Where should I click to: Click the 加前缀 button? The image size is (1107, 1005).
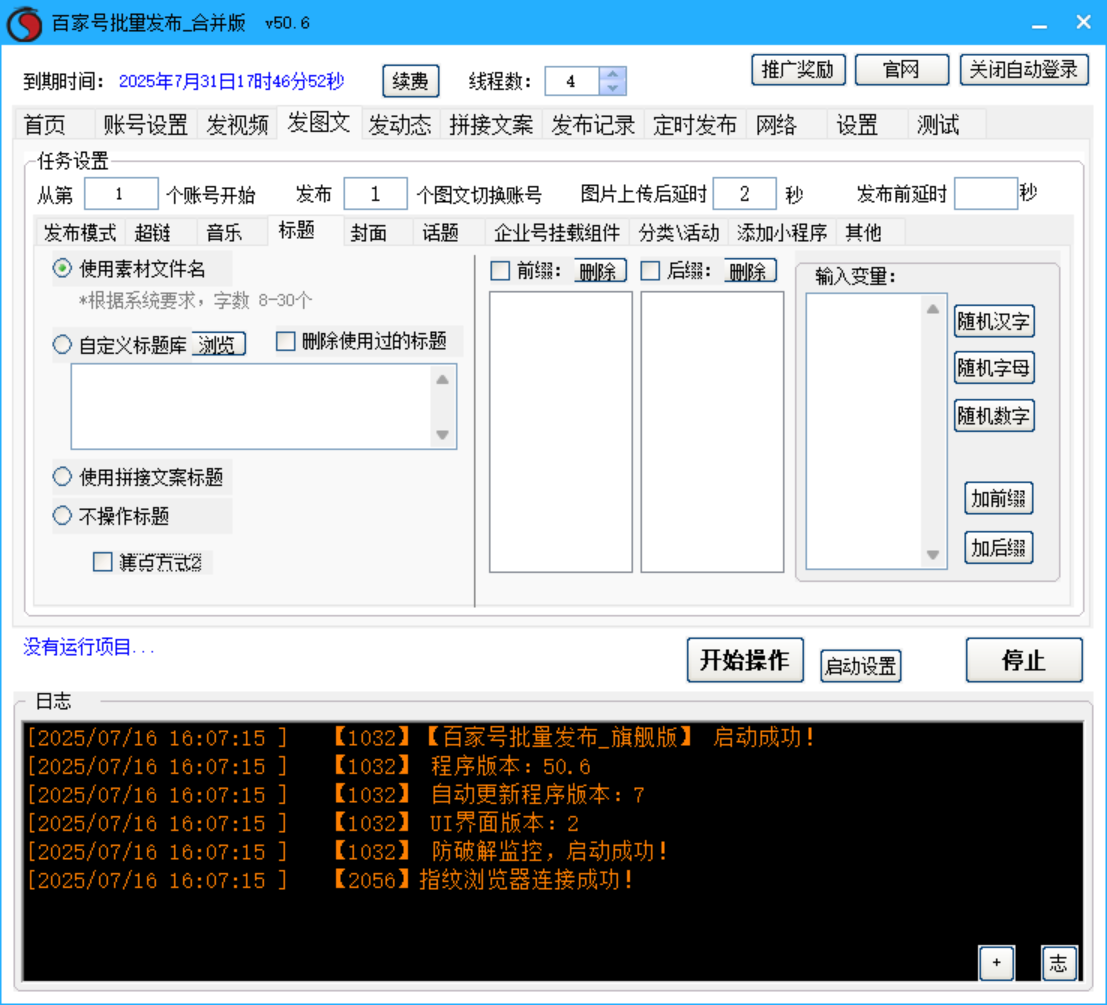click(998, 498)
